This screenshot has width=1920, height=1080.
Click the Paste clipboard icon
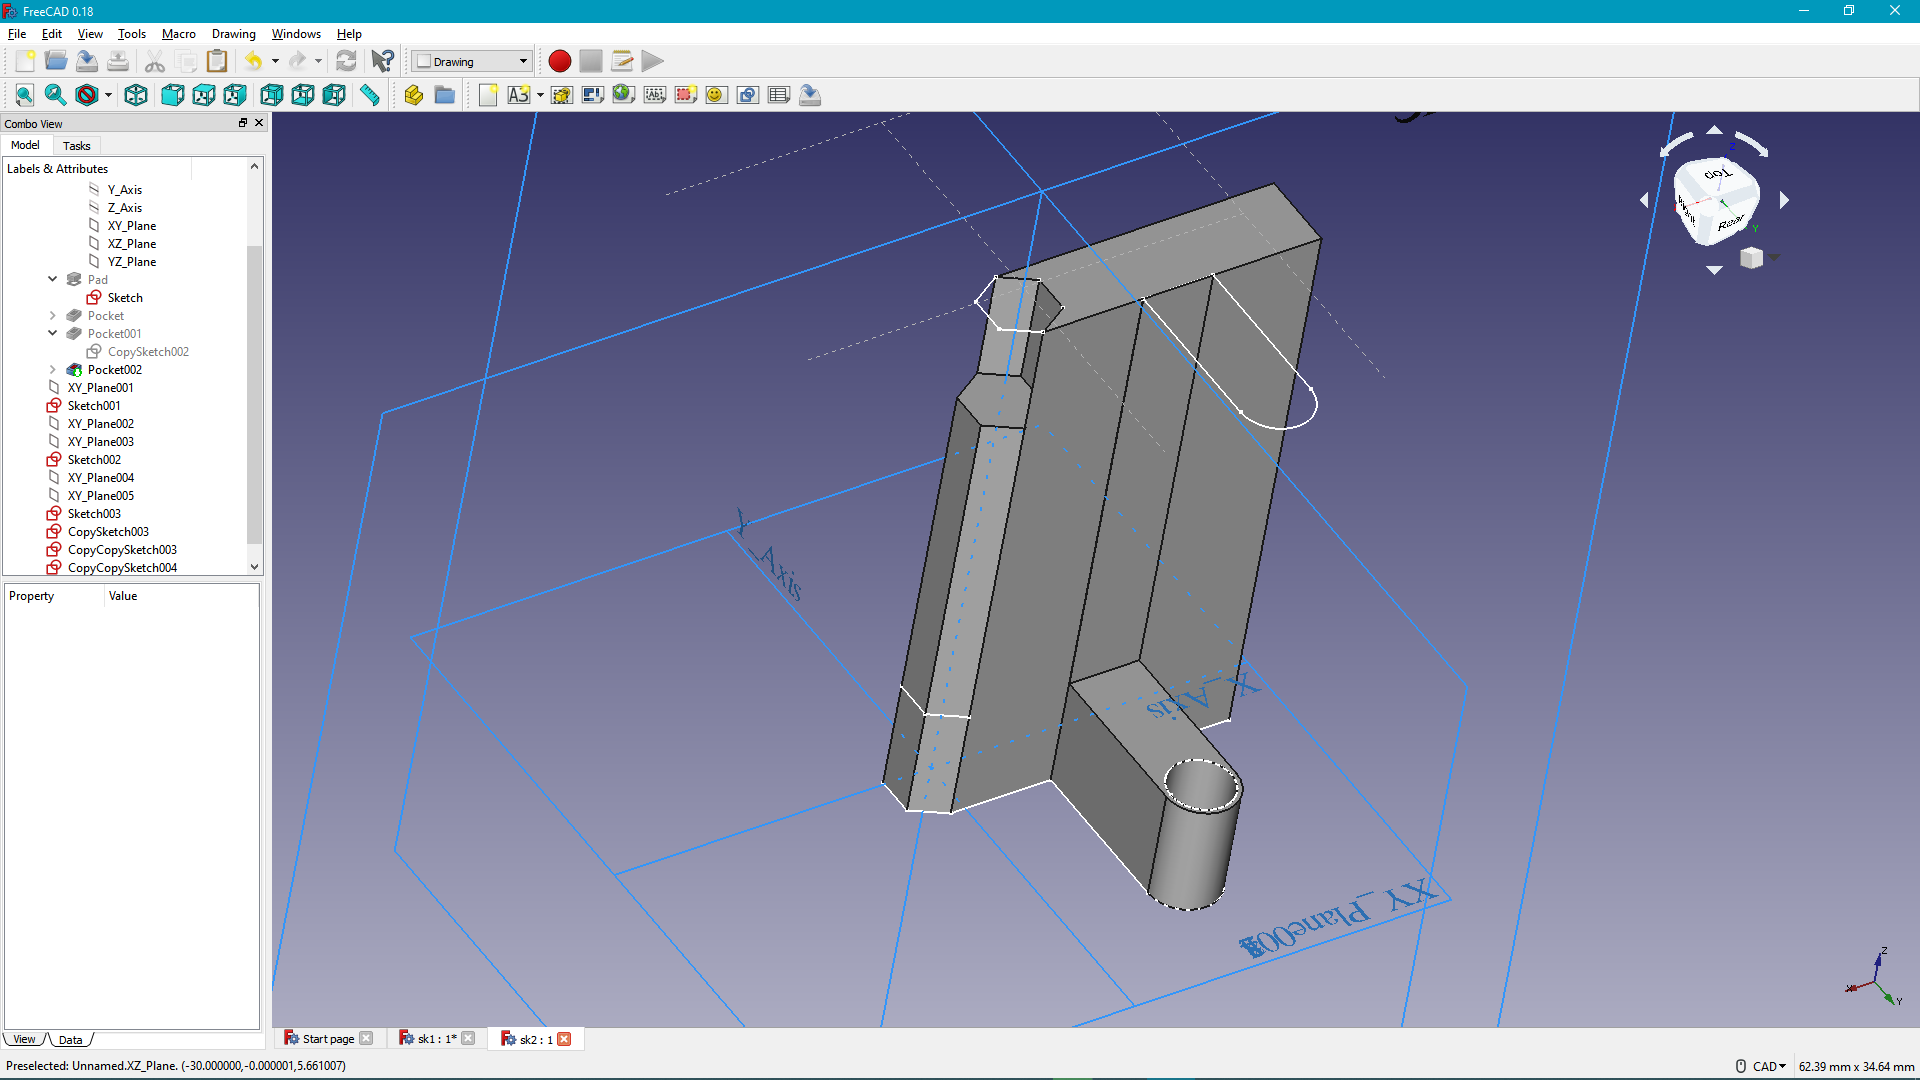coord(216,61)
